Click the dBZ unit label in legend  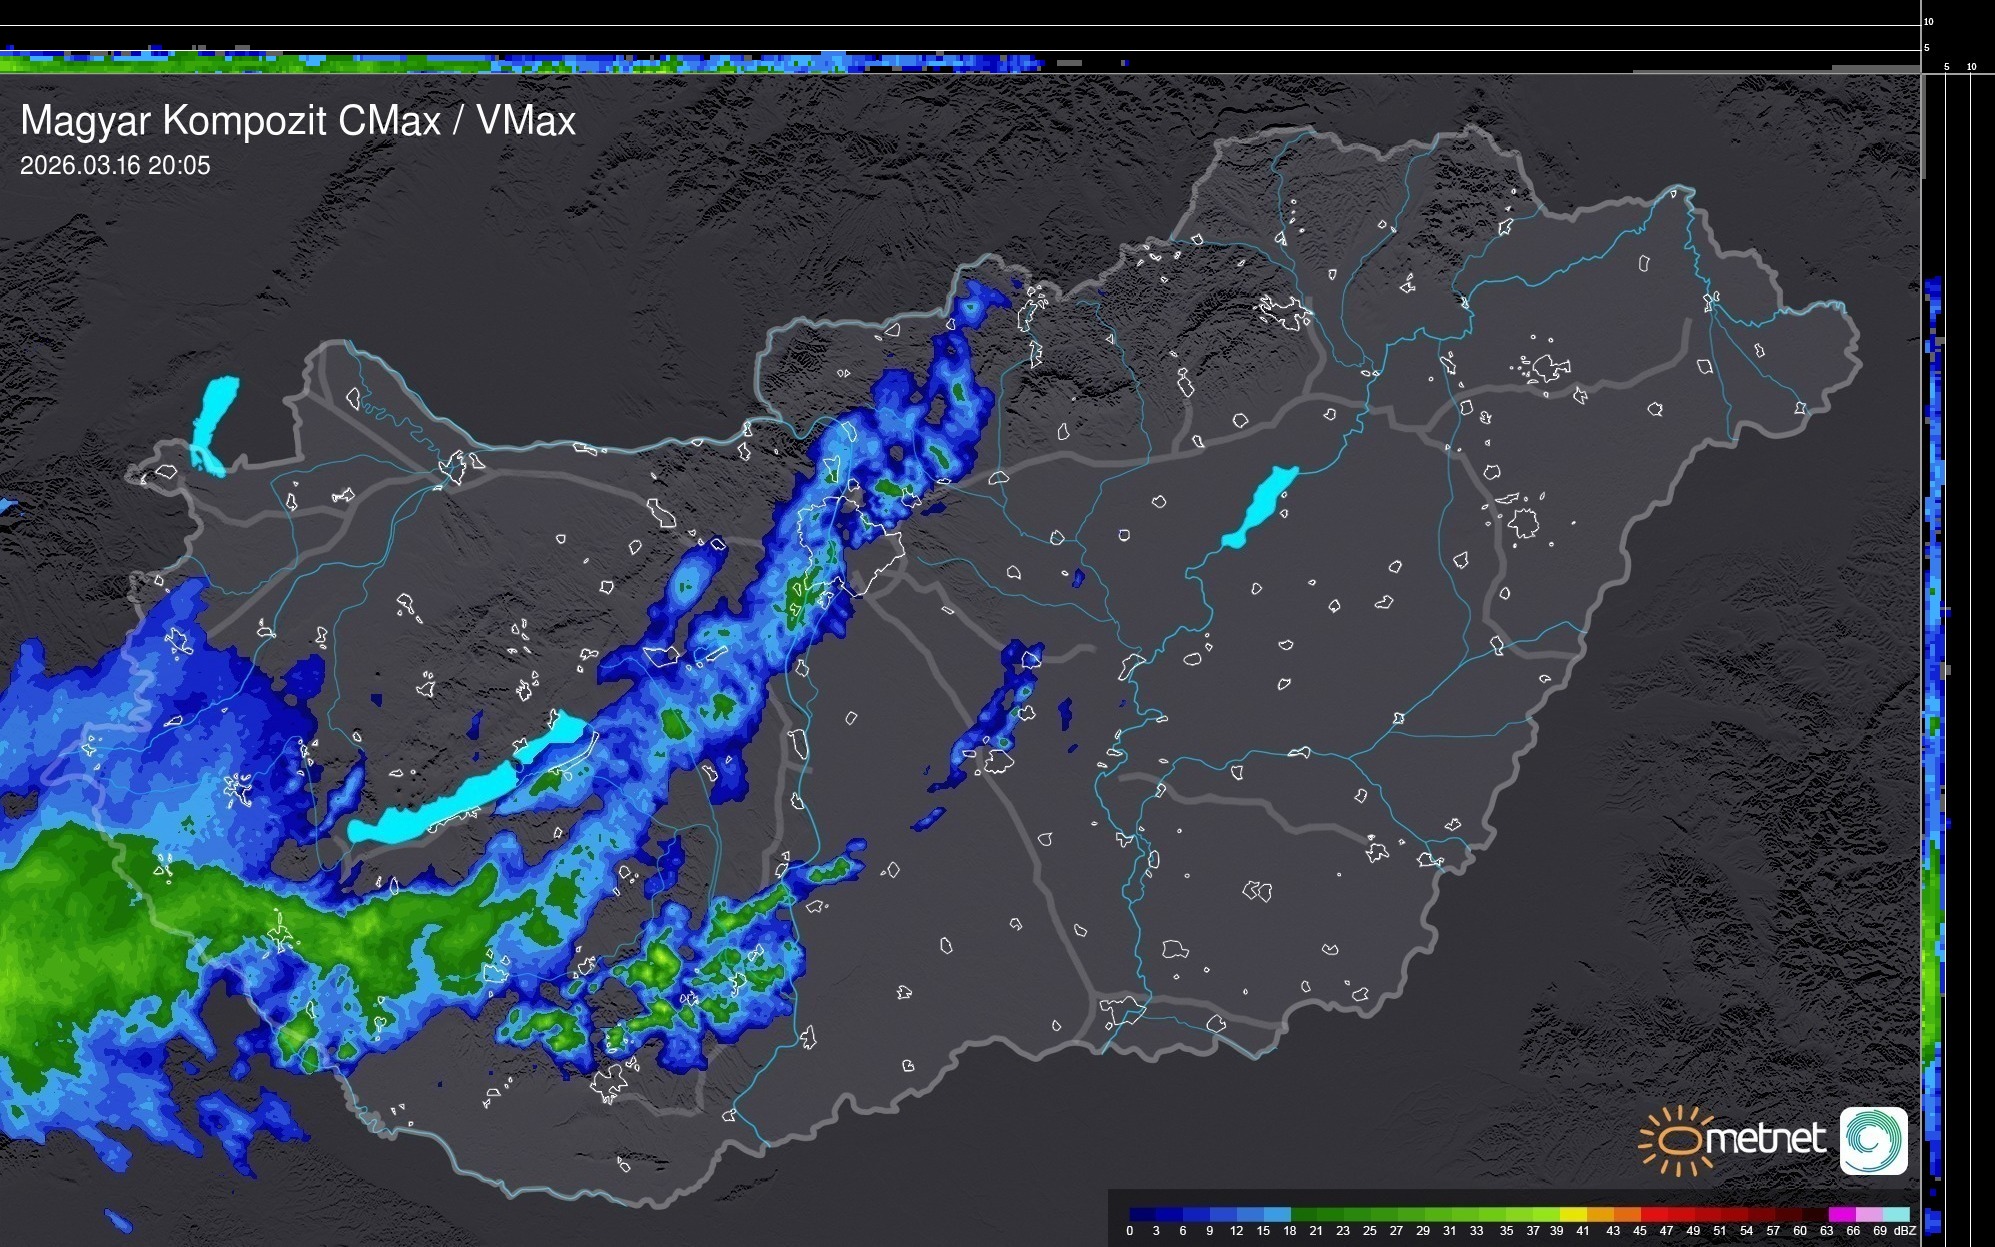point(1905,1231)
